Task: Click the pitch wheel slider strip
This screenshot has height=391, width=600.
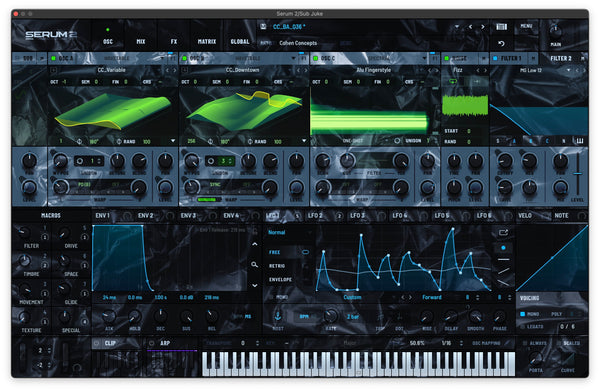Action: (23, 358)
